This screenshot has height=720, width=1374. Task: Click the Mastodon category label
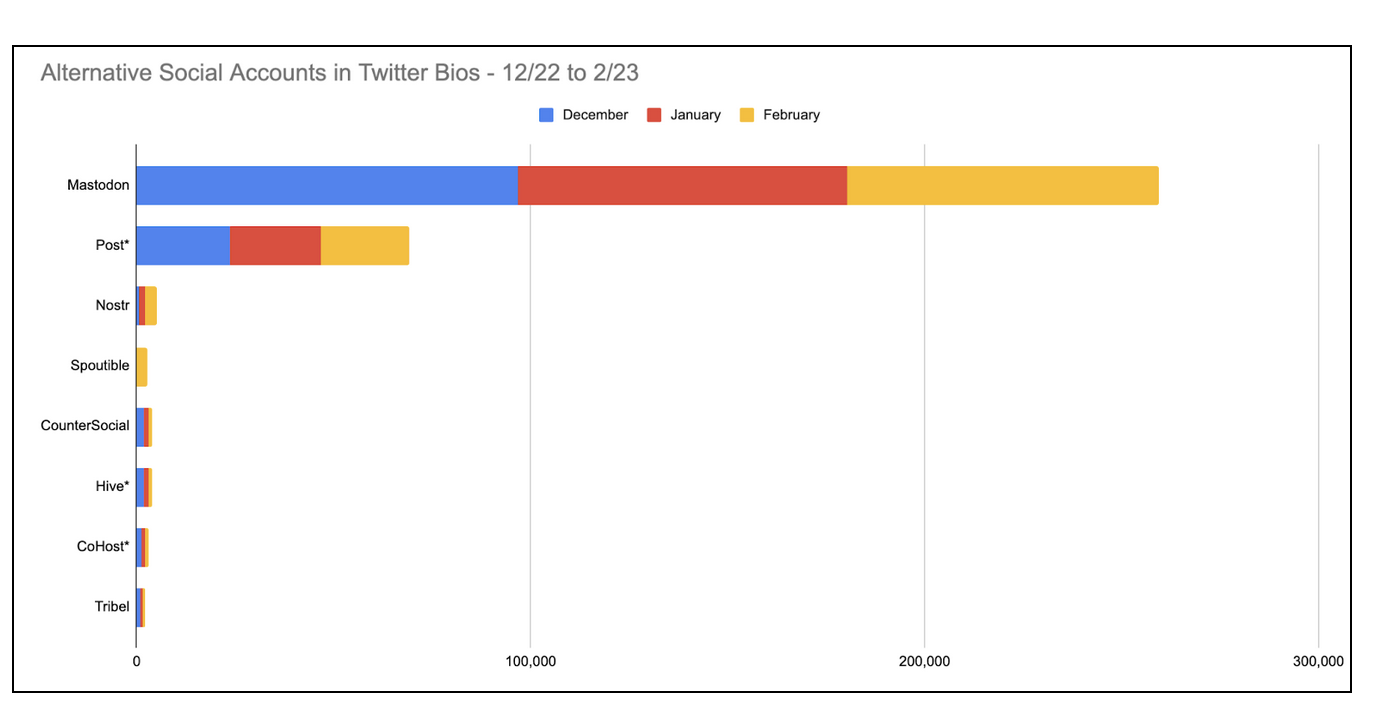pyautogui.click(x=98, y=185)
